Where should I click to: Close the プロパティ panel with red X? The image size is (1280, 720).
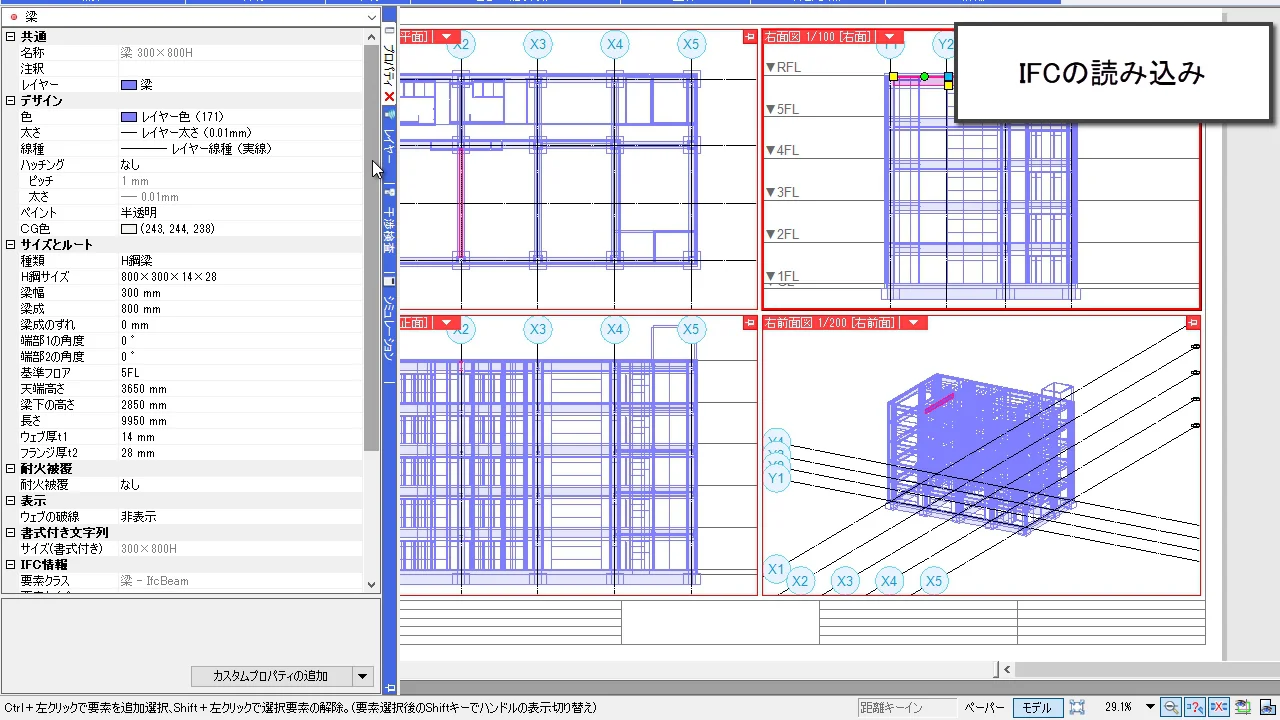[x=390, y=97]
